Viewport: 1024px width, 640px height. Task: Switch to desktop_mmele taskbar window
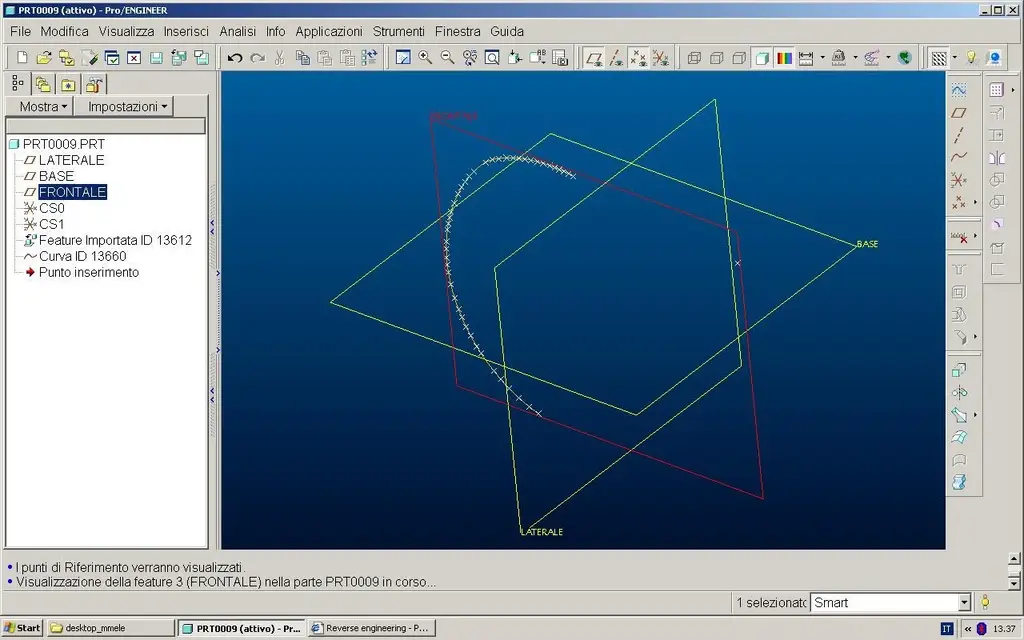point(110,628)
